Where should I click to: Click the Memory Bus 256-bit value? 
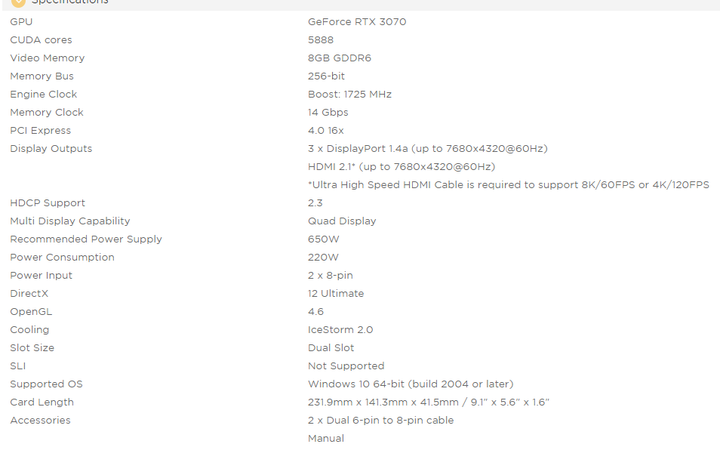tap(326, 76)
